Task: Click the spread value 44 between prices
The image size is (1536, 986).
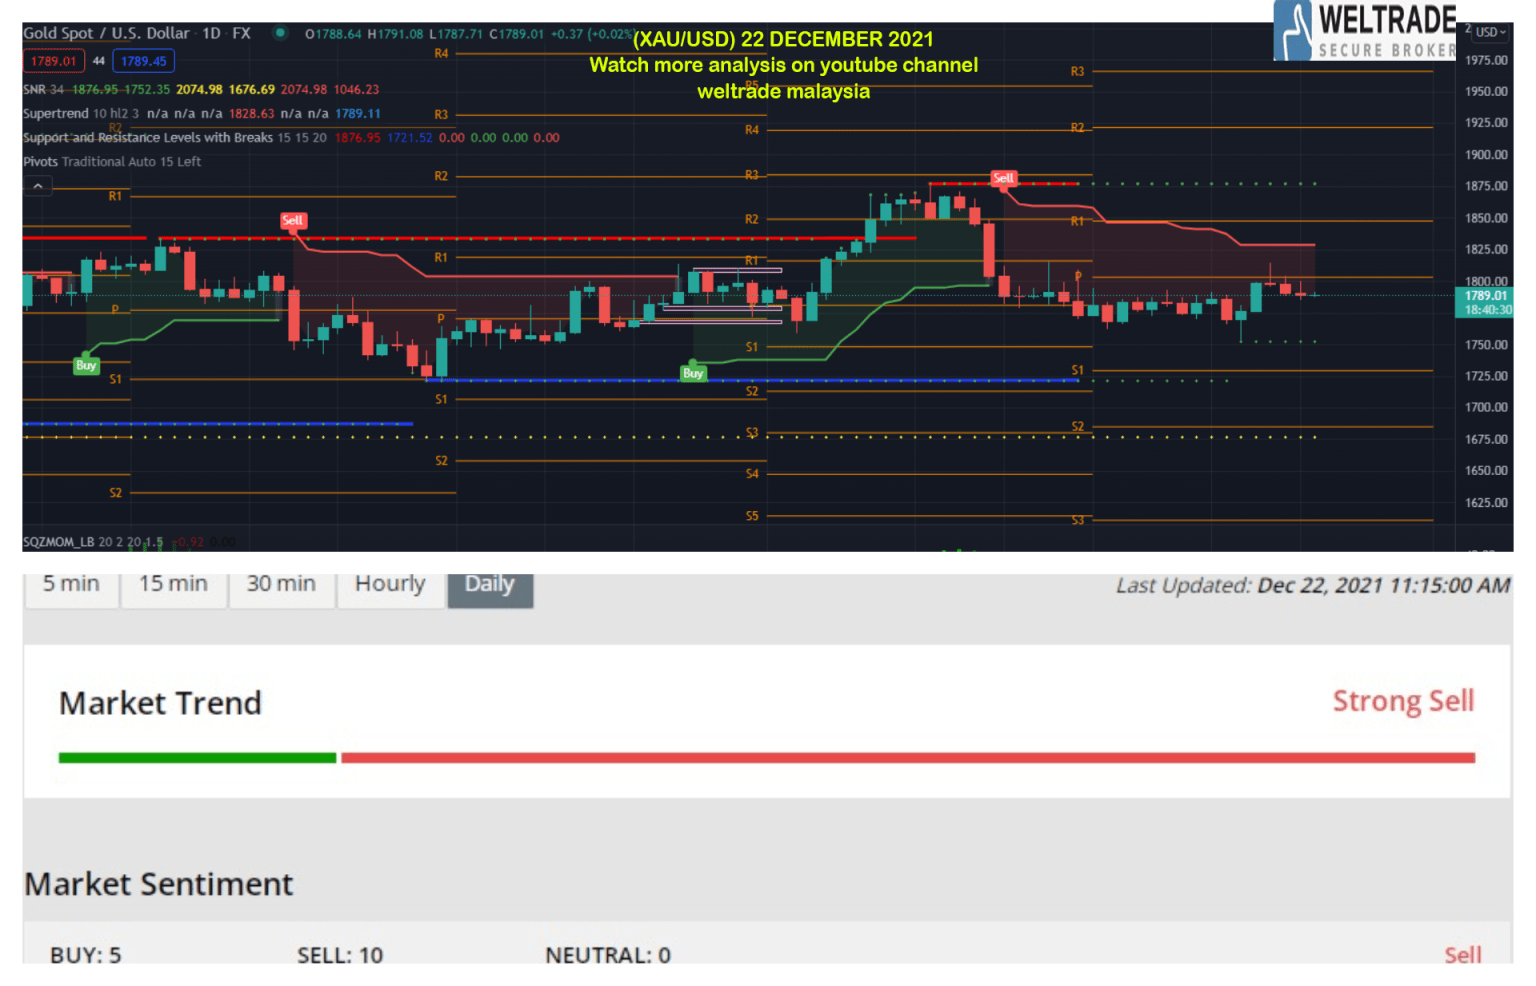Action: coord(98,61)
